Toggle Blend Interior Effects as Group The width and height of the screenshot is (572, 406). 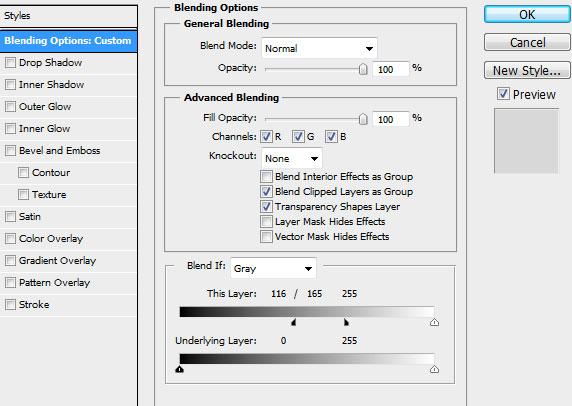(x=266, y=177)
